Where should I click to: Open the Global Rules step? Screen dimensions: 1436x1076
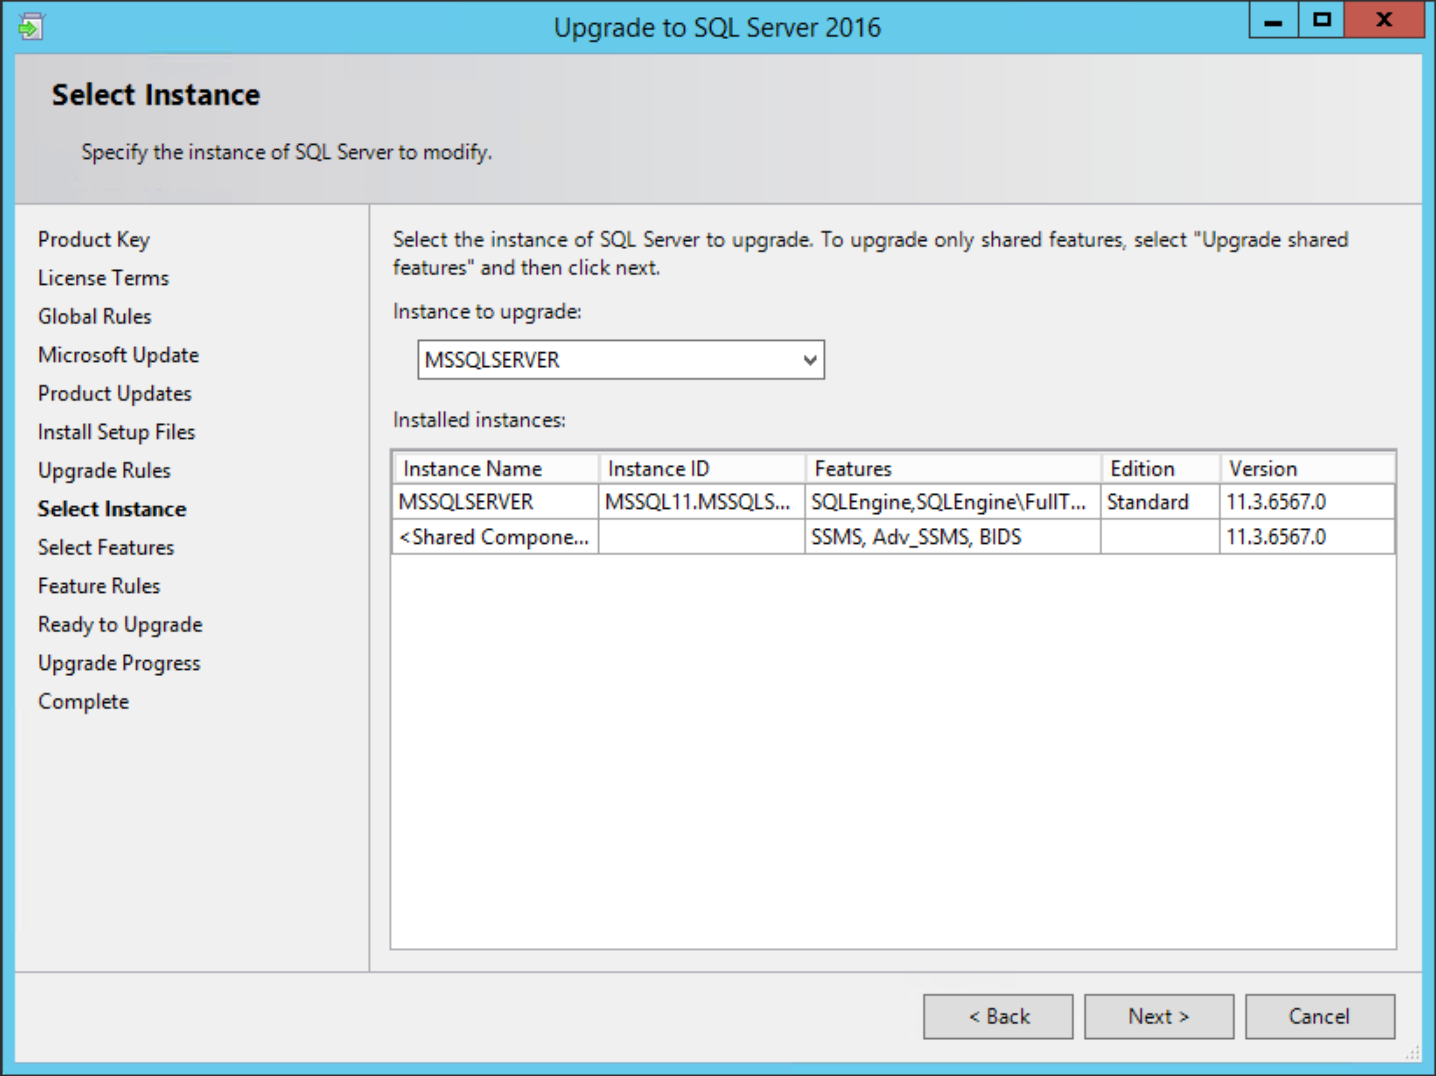click(95, 316)
